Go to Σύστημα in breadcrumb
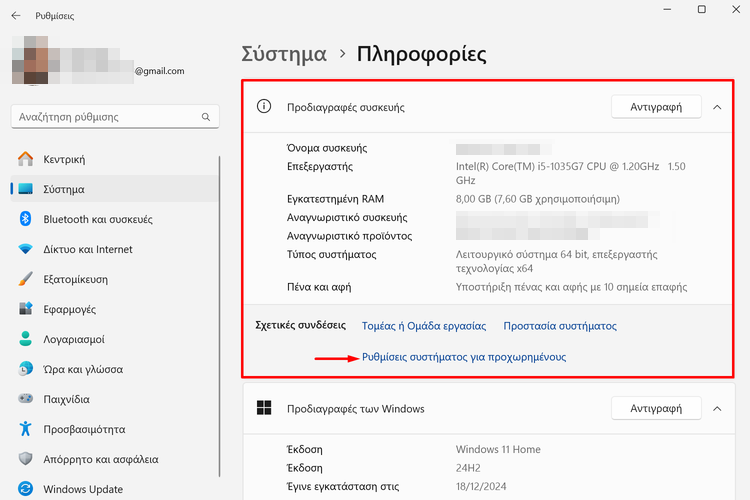Image resolution: width=750 pixels, height=500 pixels. coord(284,54)
